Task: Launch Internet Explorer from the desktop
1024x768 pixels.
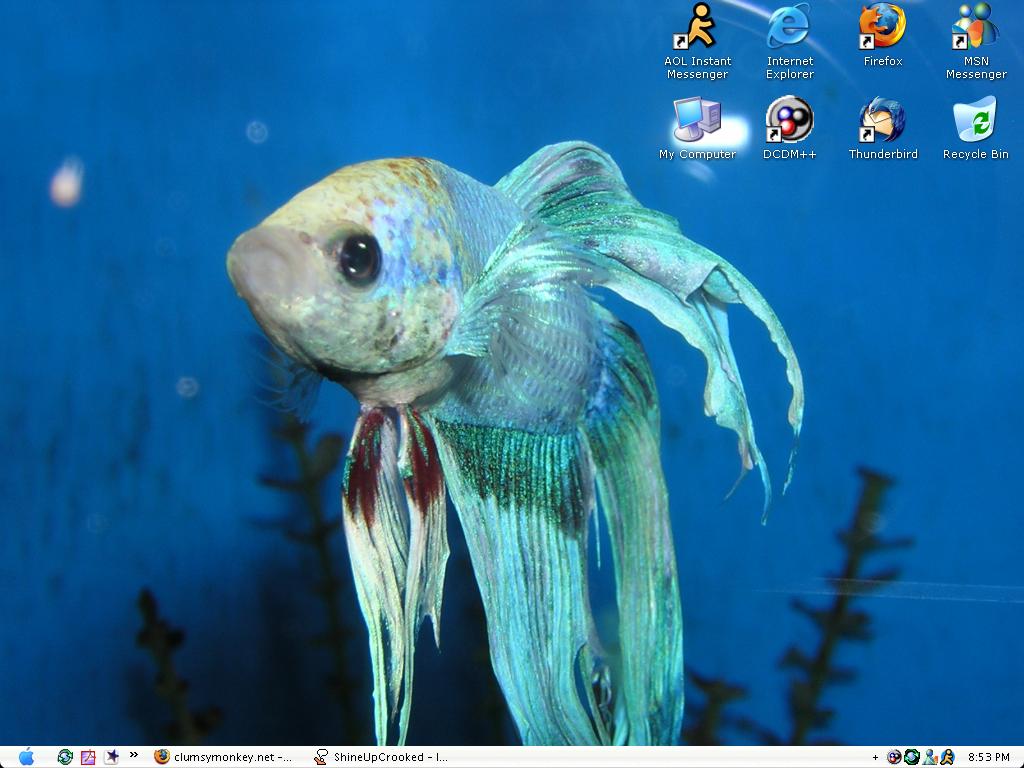Action: [x=789, y=27]
